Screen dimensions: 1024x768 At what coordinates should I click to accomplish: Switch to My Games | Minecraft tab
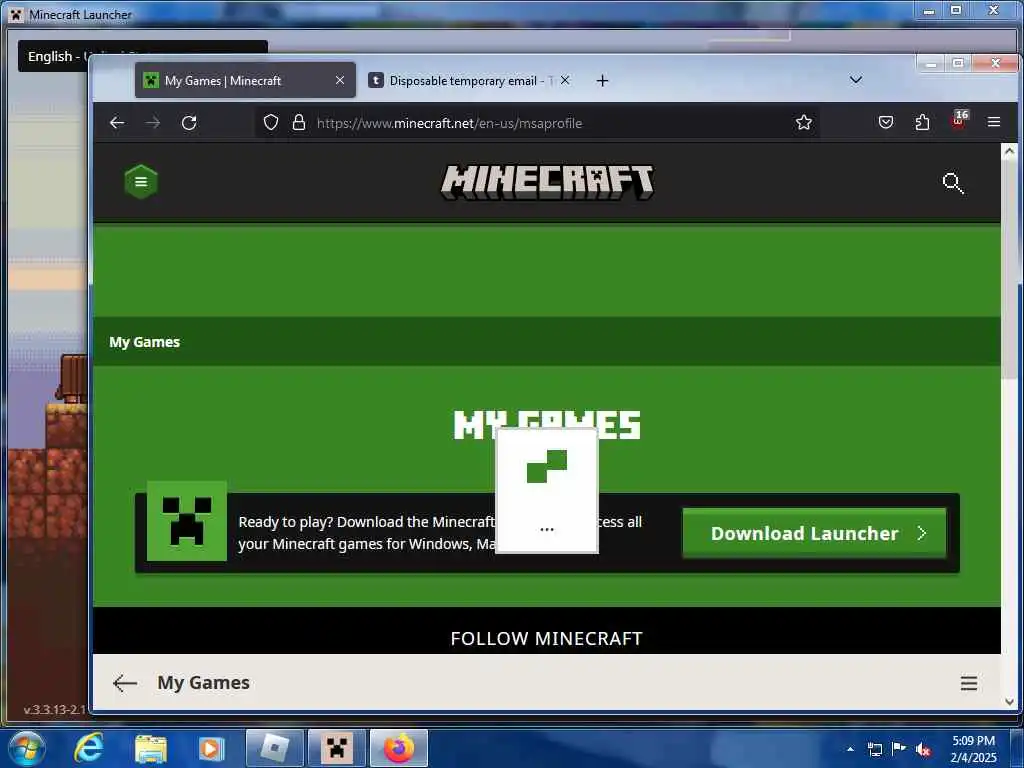click(x=245, y=80)
